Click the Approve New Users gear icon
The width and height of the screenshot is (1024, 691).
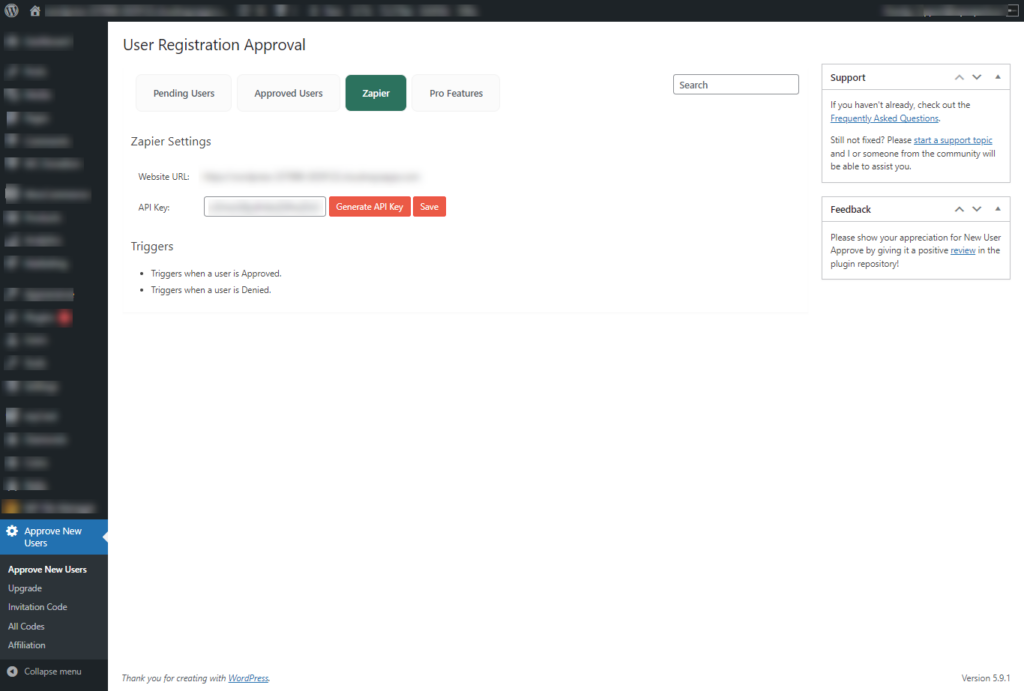[12, 531]
